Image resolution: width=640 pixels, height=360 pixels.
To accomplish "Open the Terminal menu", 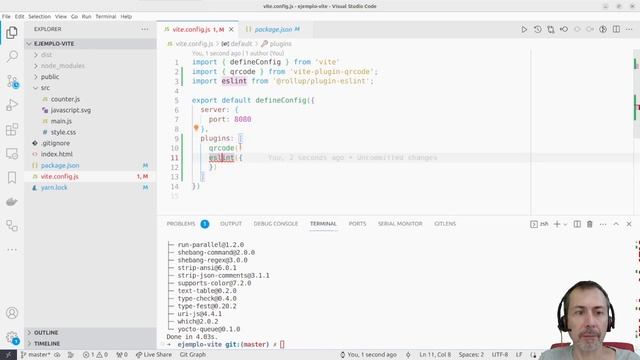I will click(106, 17).
